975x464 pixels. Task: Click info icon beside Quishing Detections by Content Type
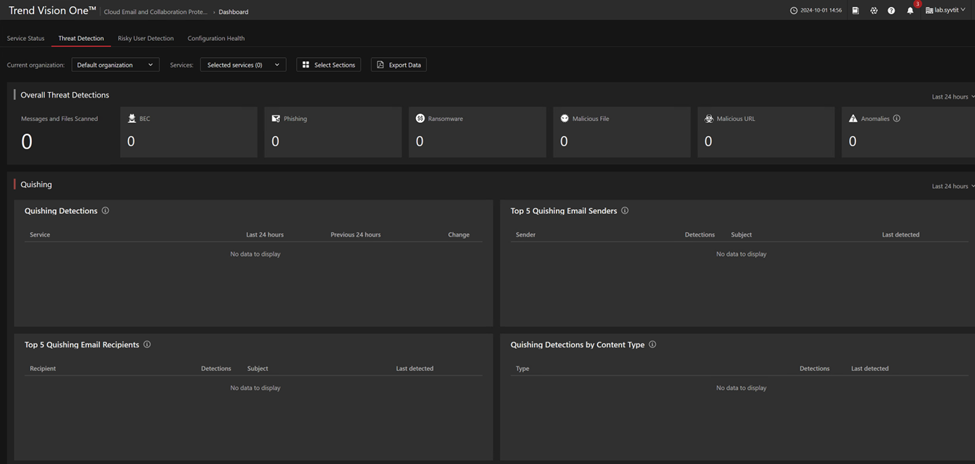click(652, 344)
